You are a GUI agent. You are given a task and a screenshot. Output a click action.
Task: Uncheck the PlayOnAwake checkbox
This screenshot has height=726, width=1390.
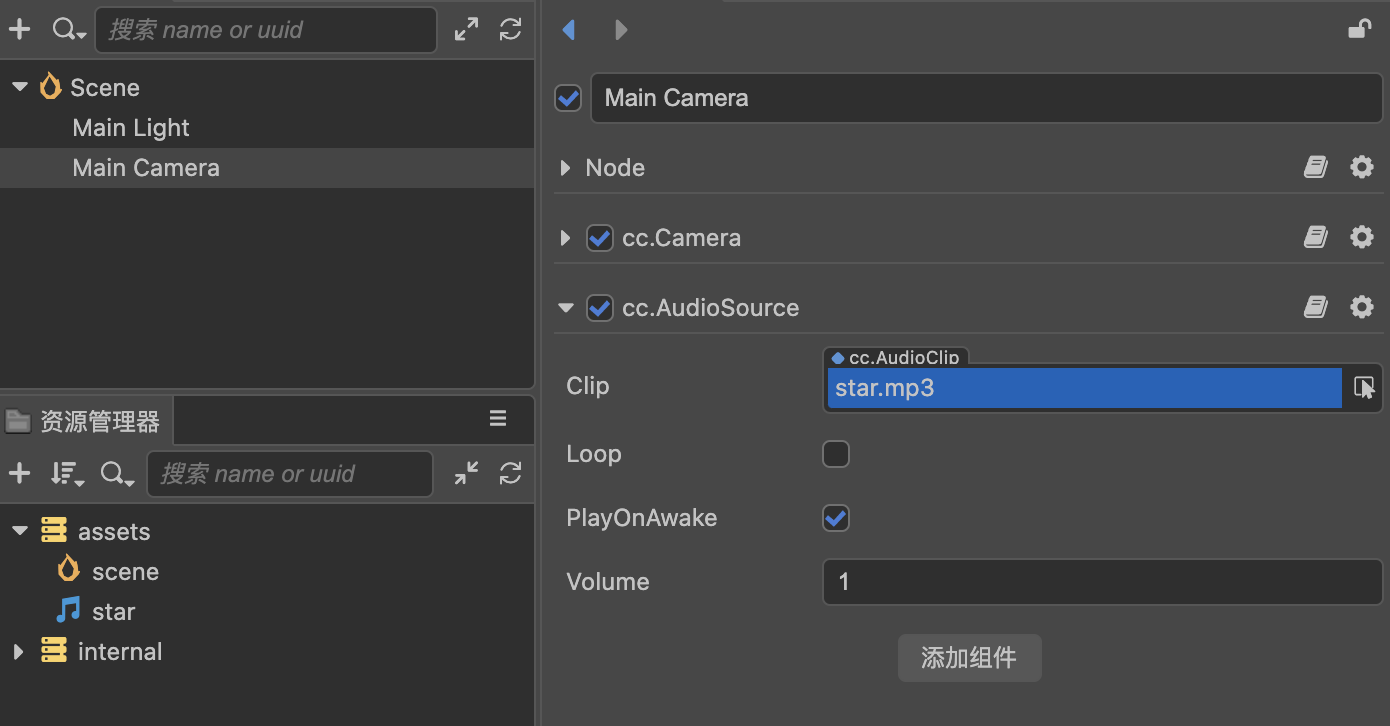point(836,518)
